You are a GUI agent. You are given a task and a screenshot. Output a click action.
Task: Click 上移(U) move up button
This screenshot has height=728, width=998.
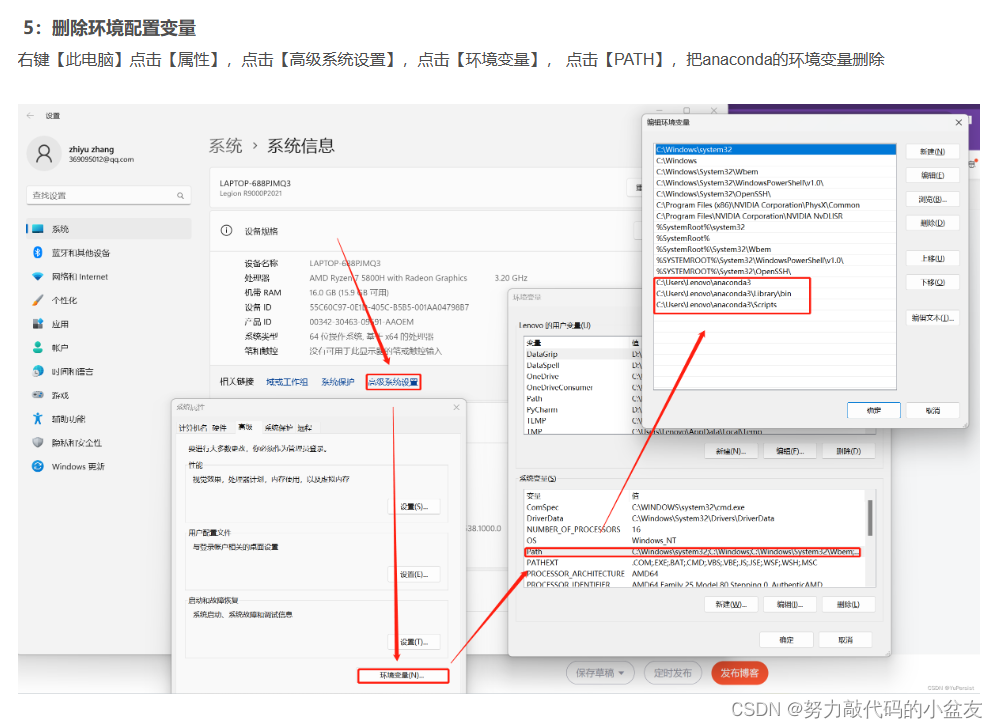[x=932, y=258]
